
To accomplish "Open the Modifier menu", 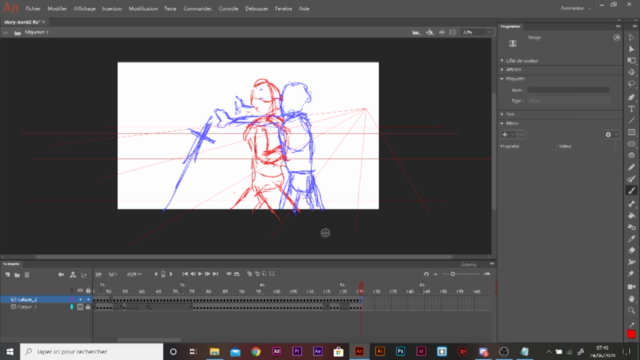I will (x=57, y=9).
